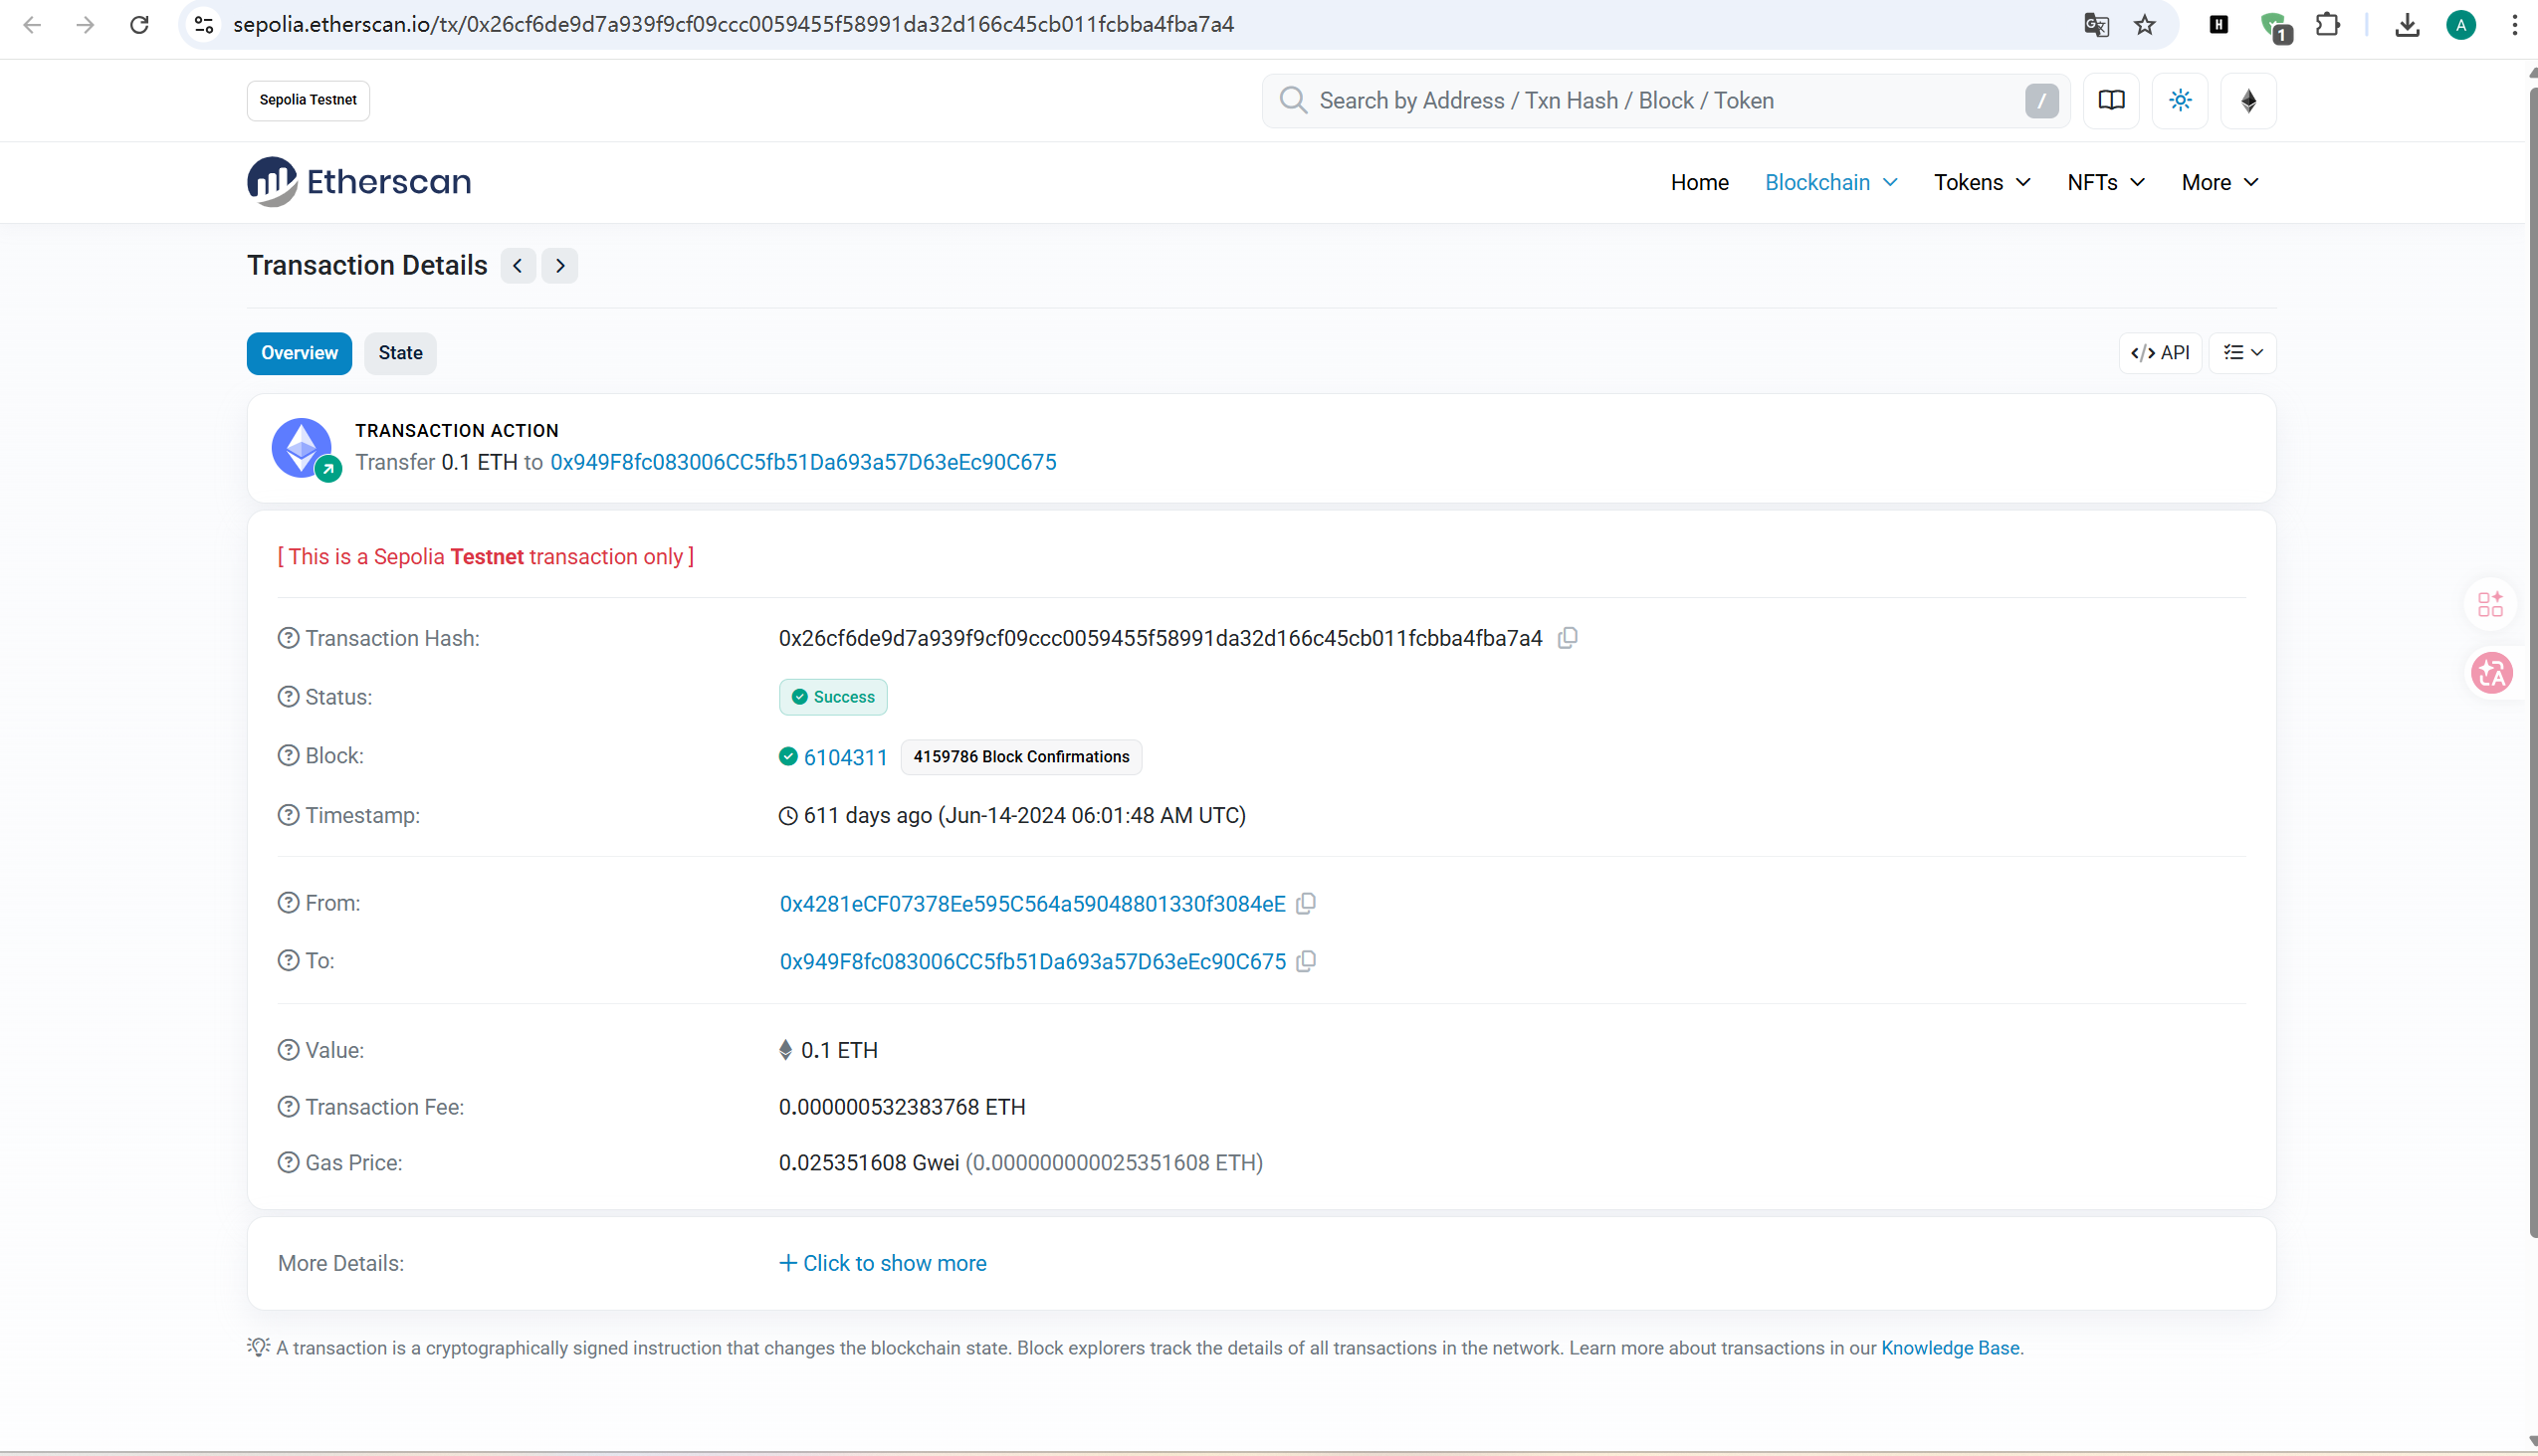Open the Tokens dropdown menu
The height and width of the screenshot is (1456, 2538).
click(1981, 183)
